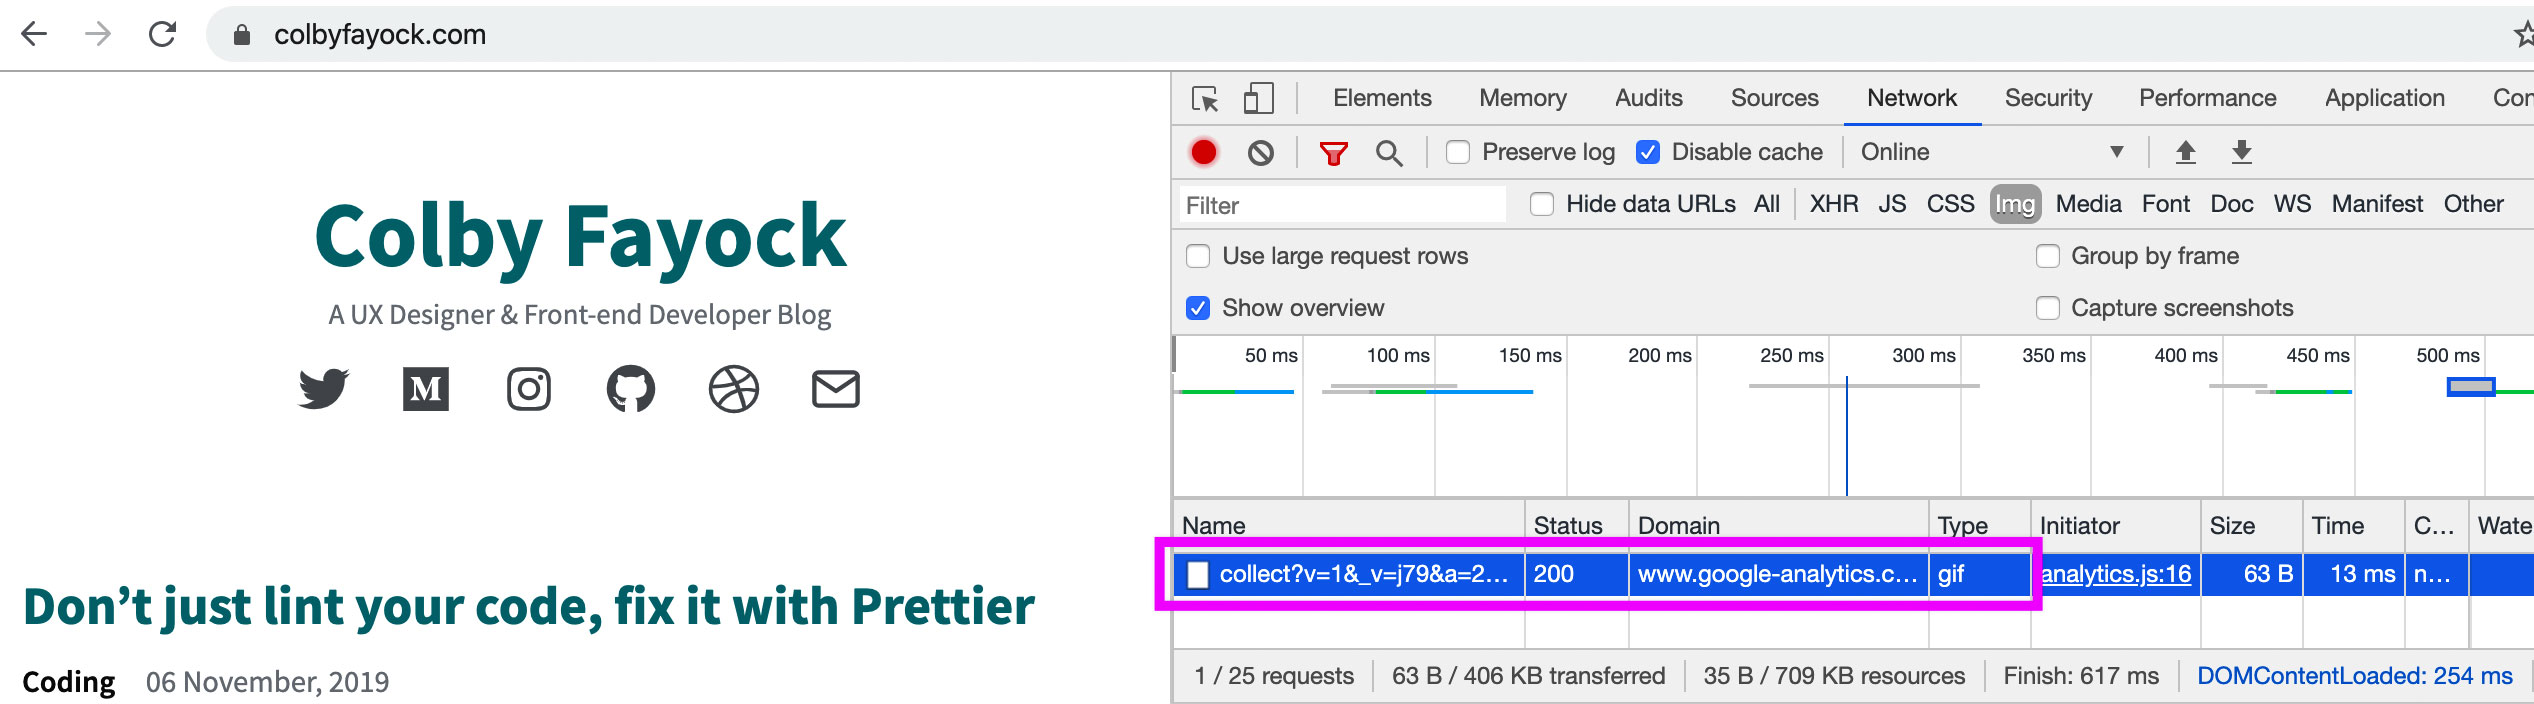
Task: Switch to the Elements tab
Action: (1382, 98)
